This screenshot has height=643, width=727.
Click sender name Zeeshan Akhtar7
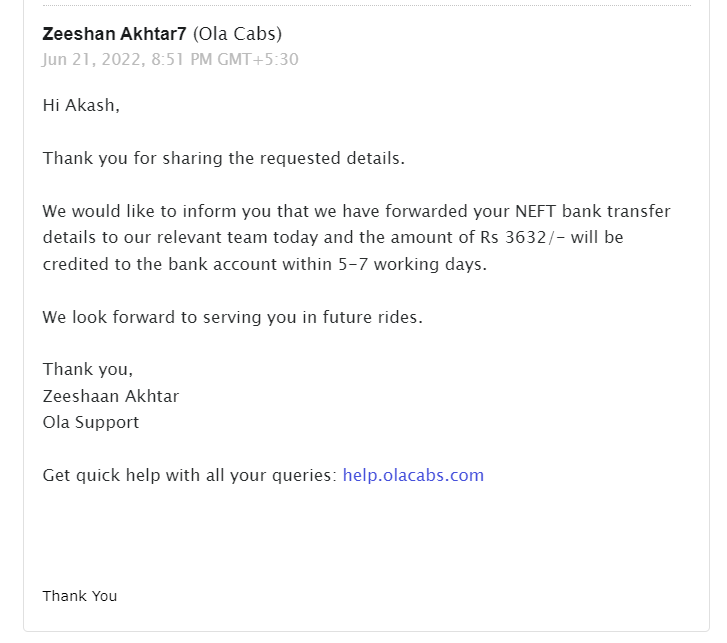pyautogui.click(x=114, y=34)
